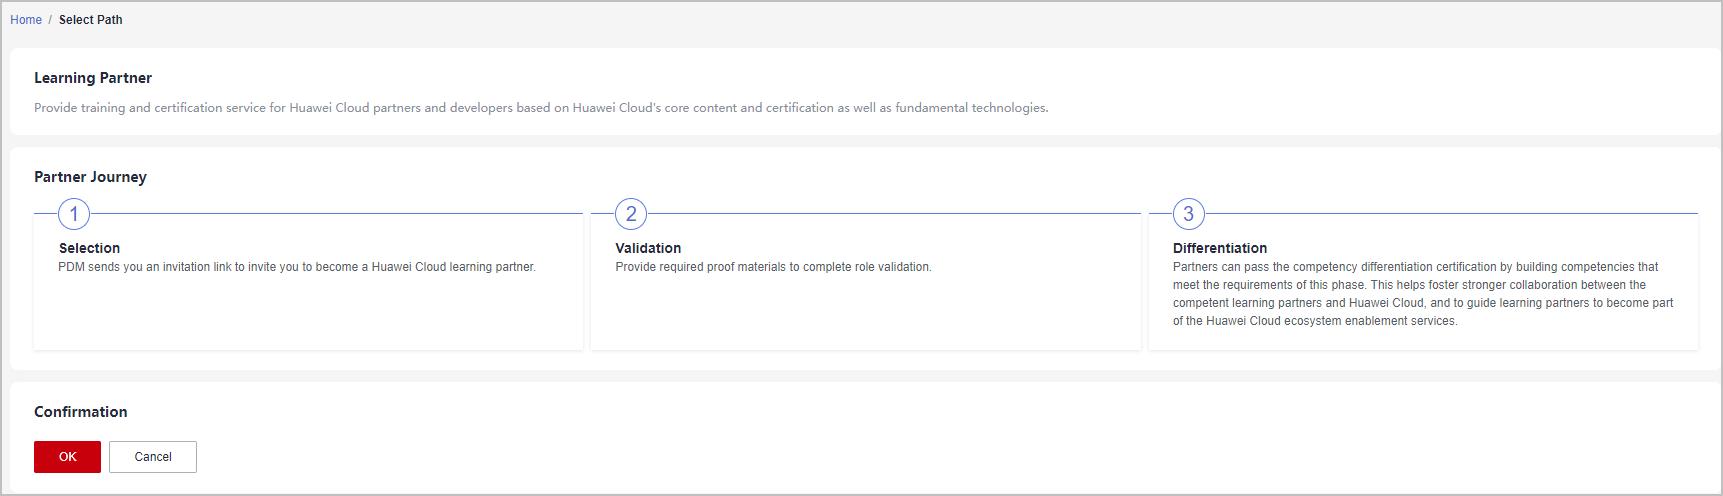Click the Confirmation section heading

click(81, 412)
